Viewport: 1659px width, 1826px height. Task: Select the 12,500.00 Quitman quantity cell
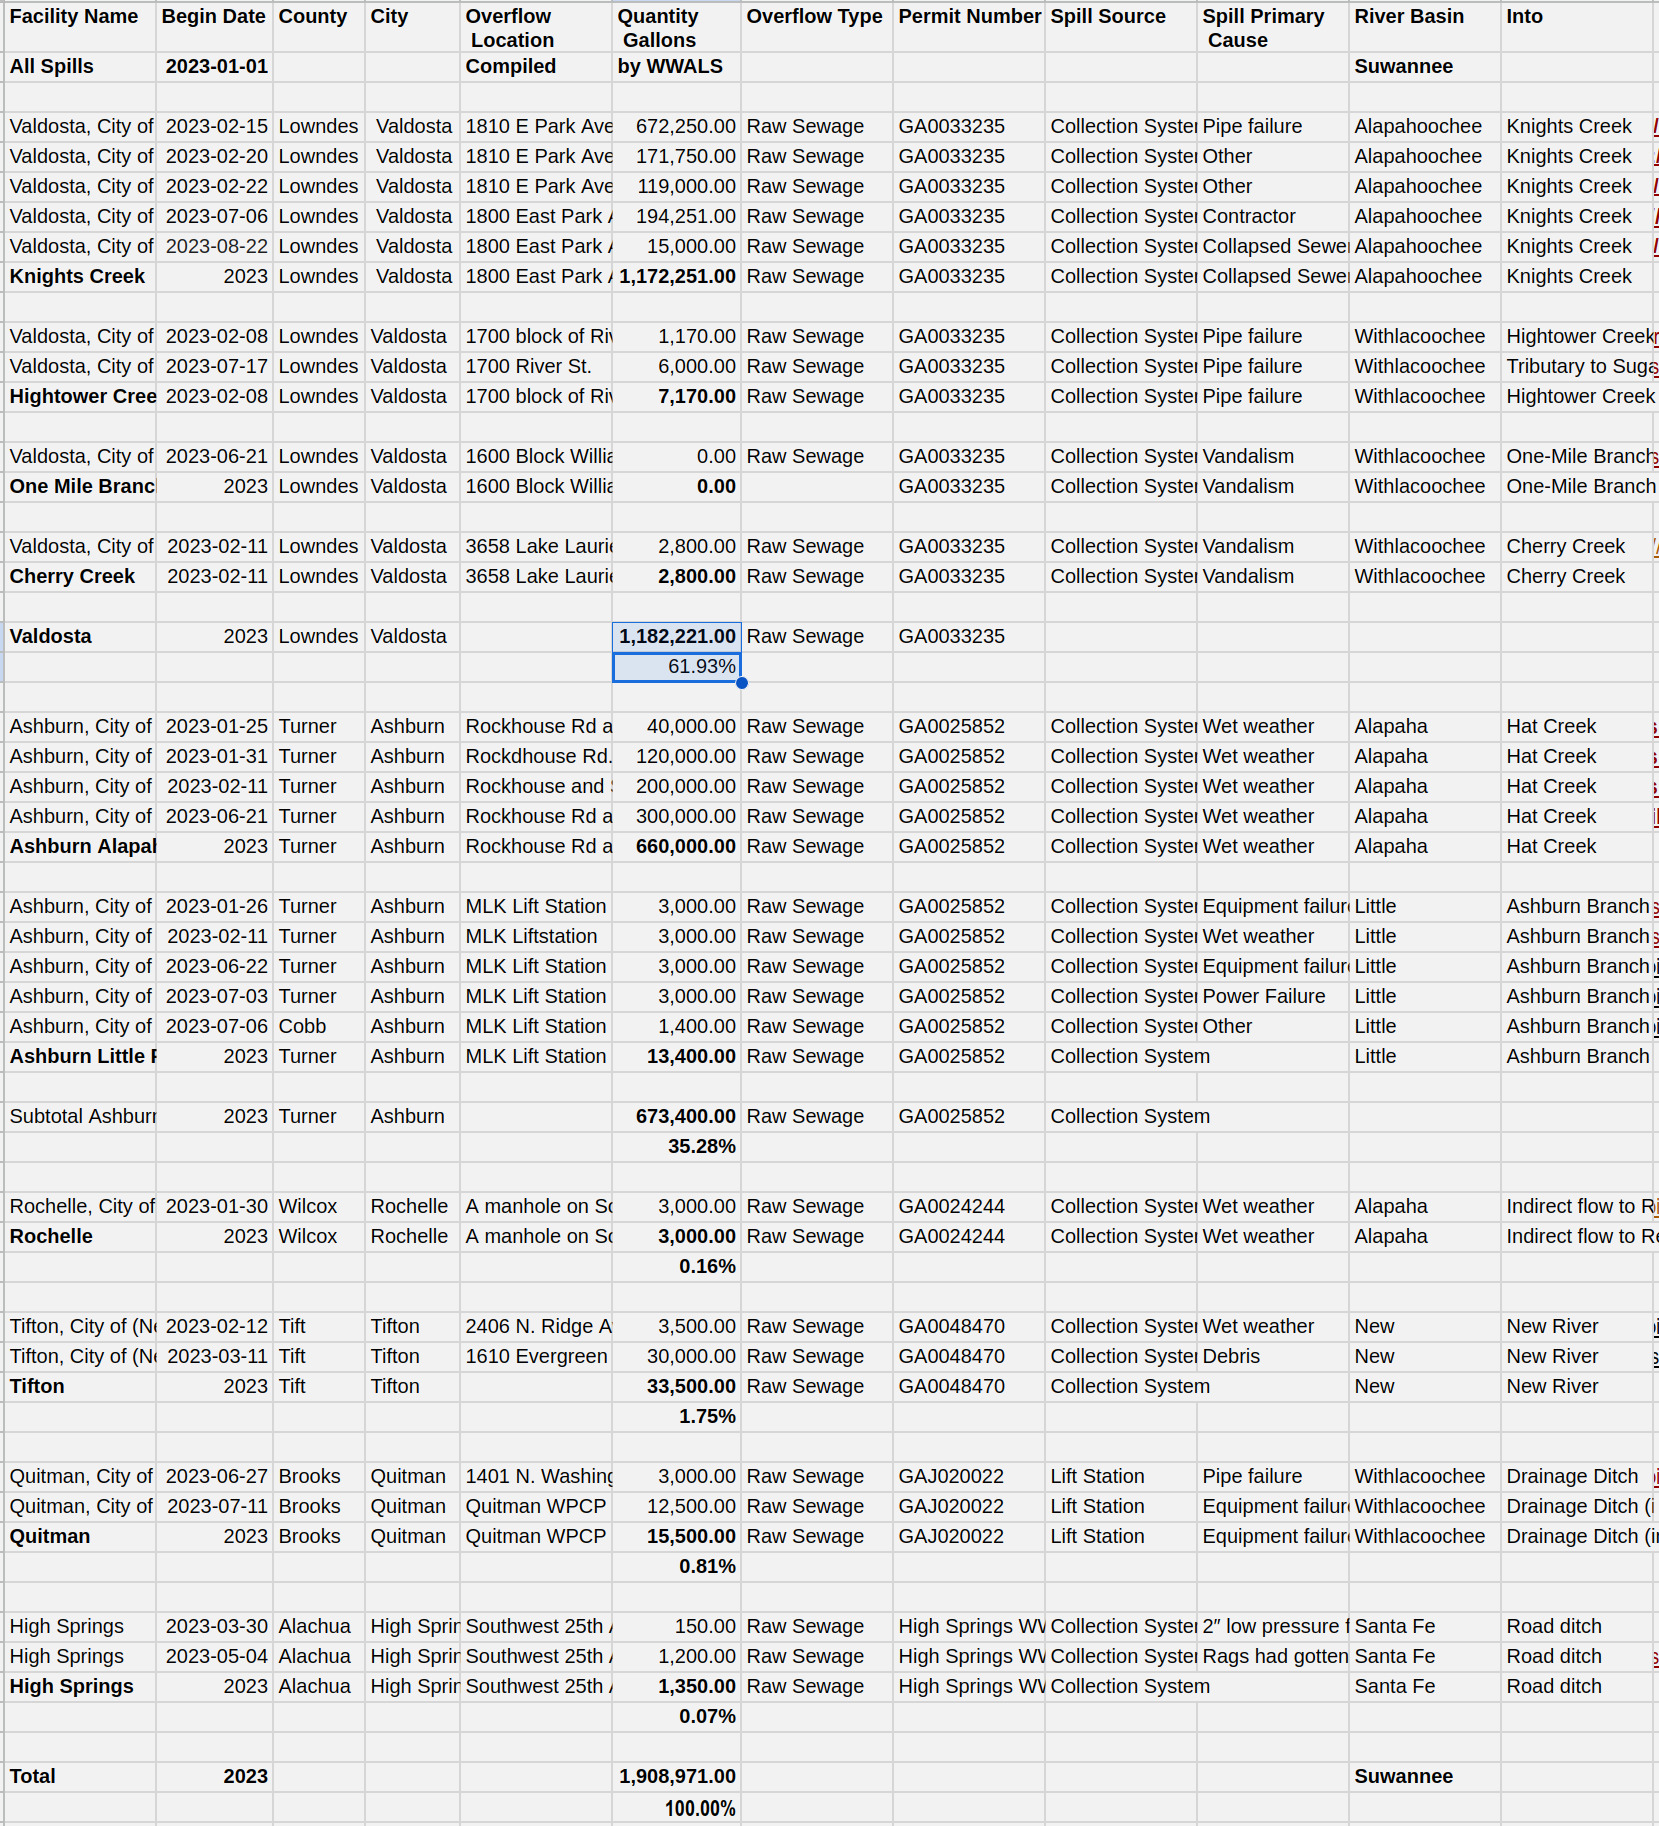677,1507
